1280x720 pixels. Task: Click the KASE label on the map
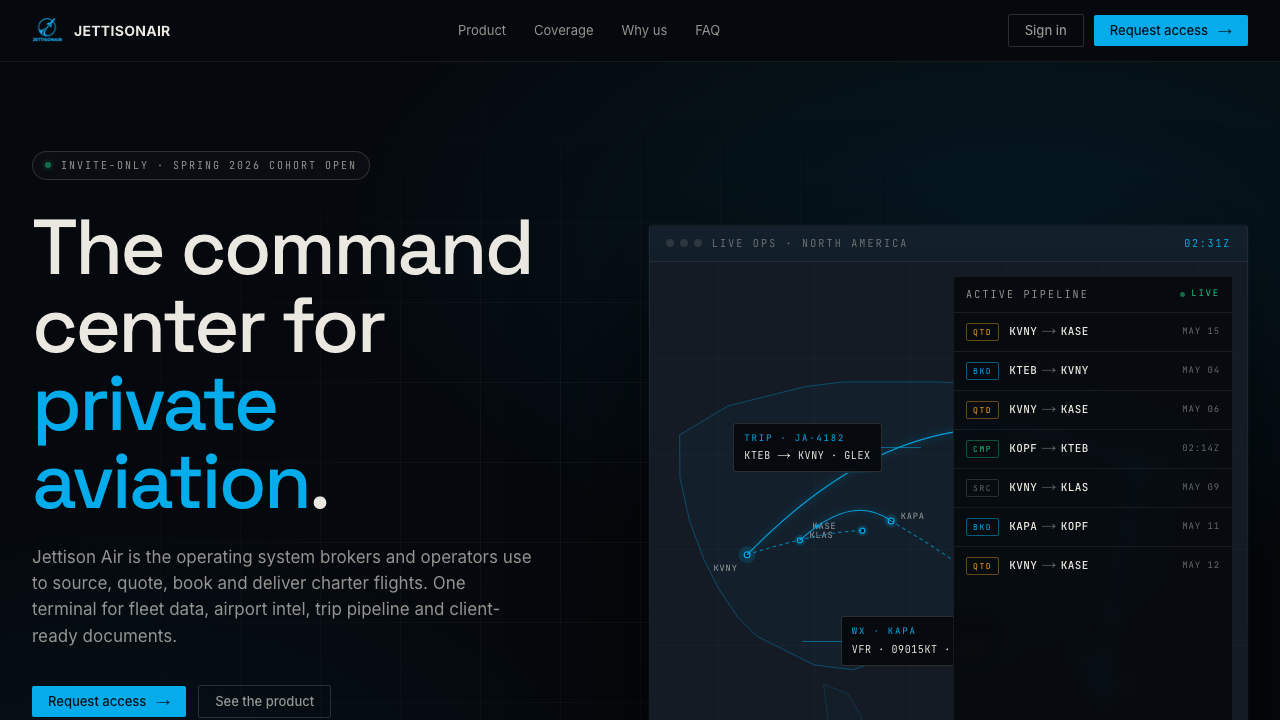coord(824,526)
